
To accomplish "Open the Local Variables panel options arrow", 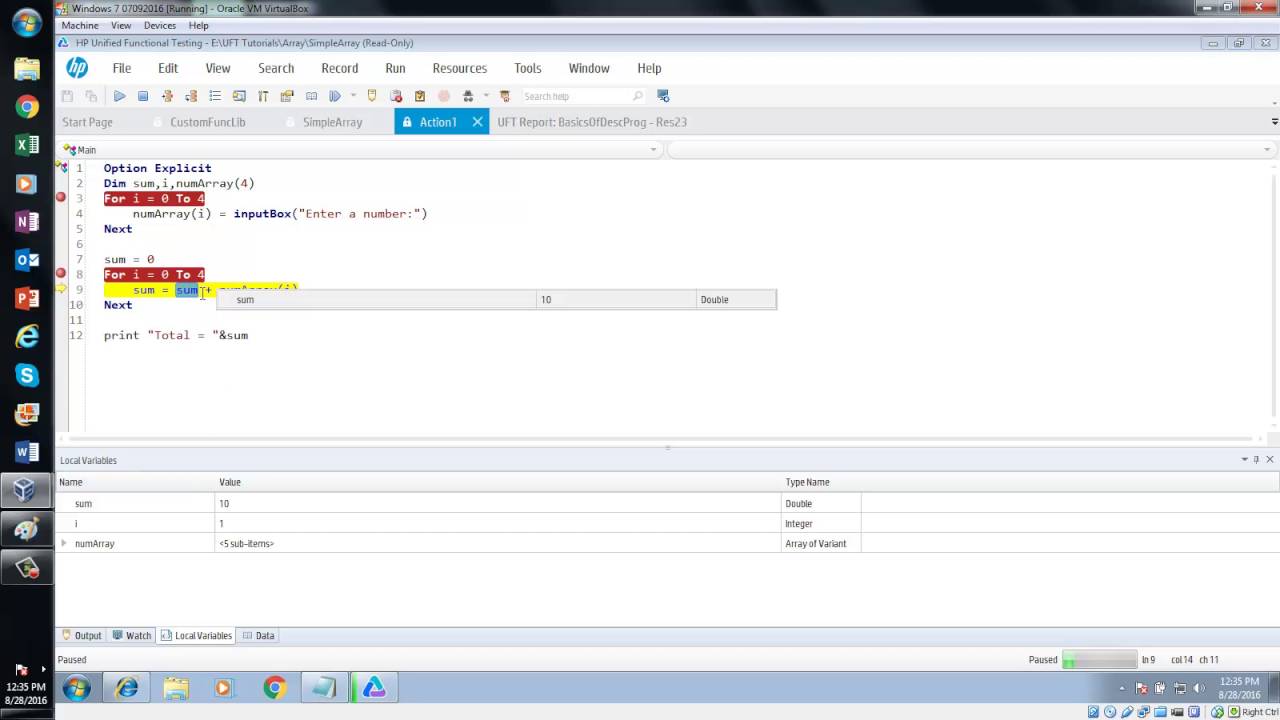I will pos(1244,460).
